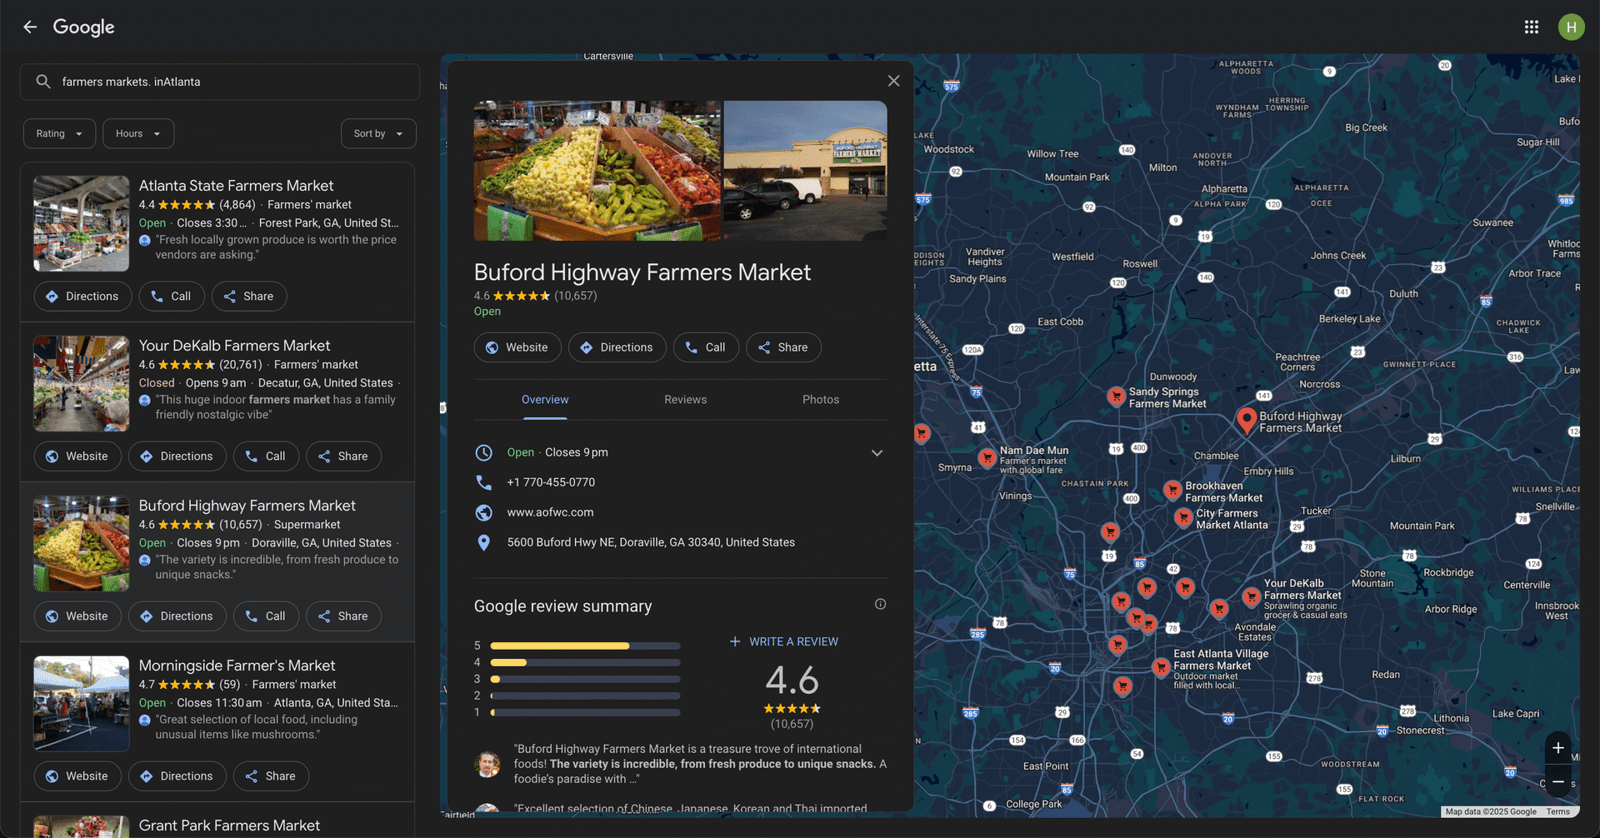Screen dimensions: 1600x838
Task: Select Atlanta State Farmers Market title
Action: coord(236,186)
